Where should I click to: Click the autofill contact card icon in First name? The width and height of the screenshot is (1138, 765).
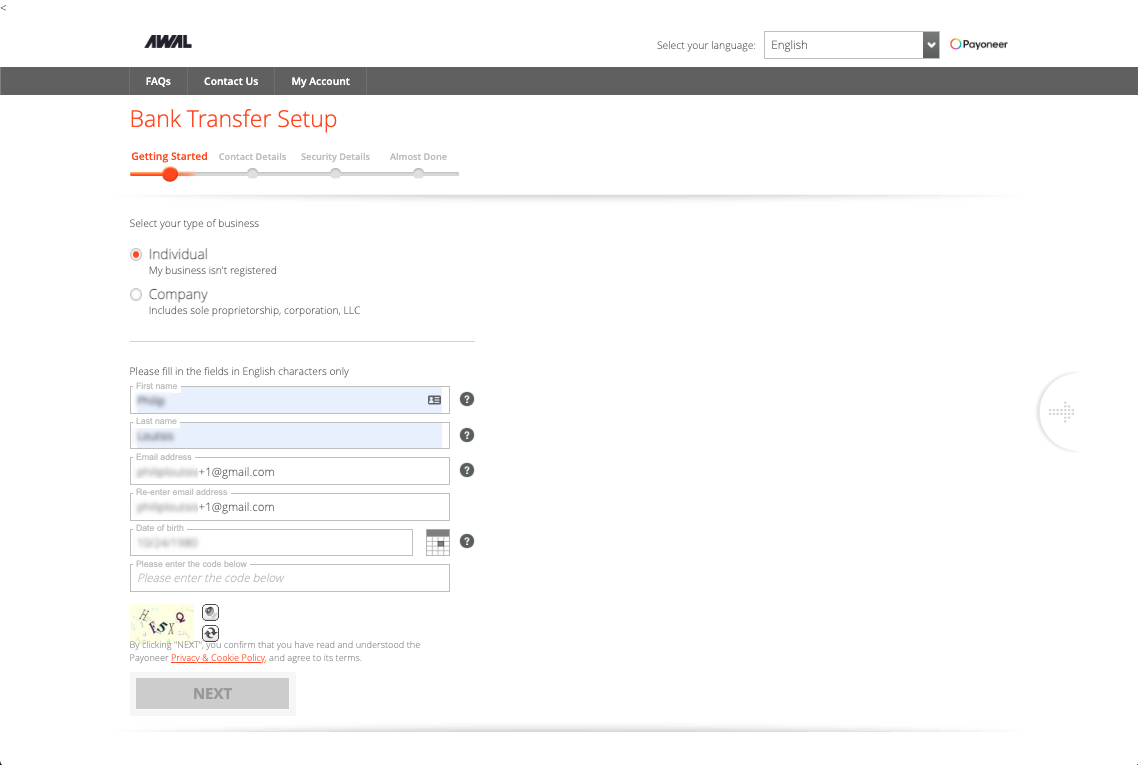pyautogui.click(x=434, y=400)
